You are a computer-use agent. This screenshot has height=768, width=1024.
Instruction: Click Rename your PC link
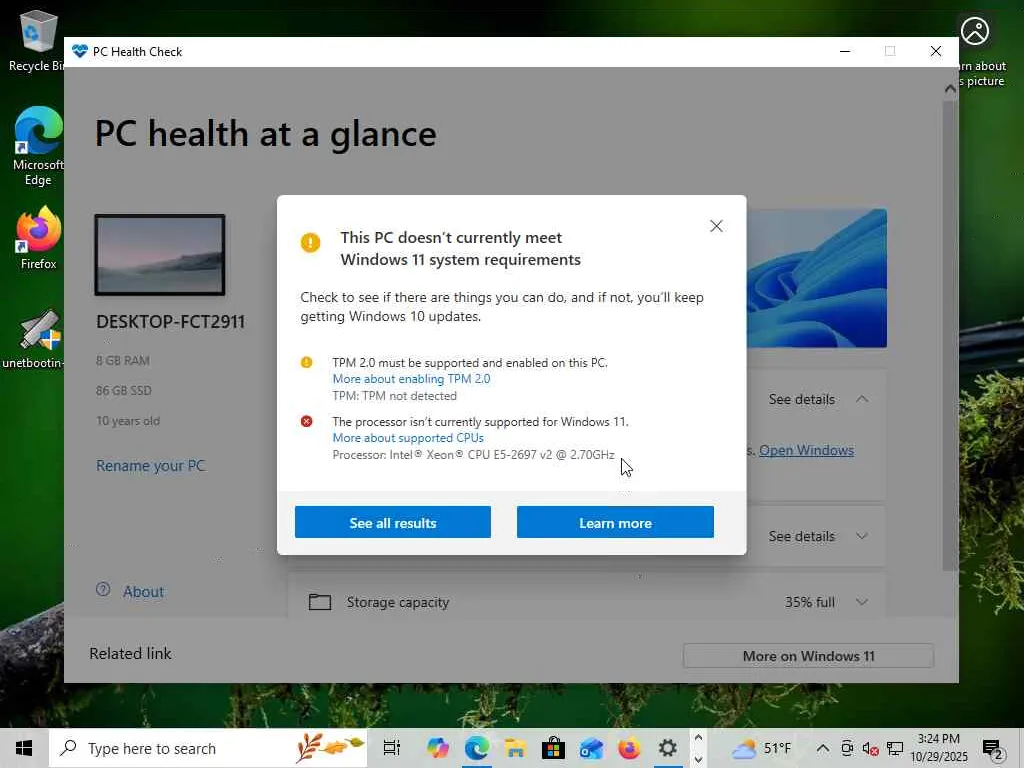click(150, 466)
